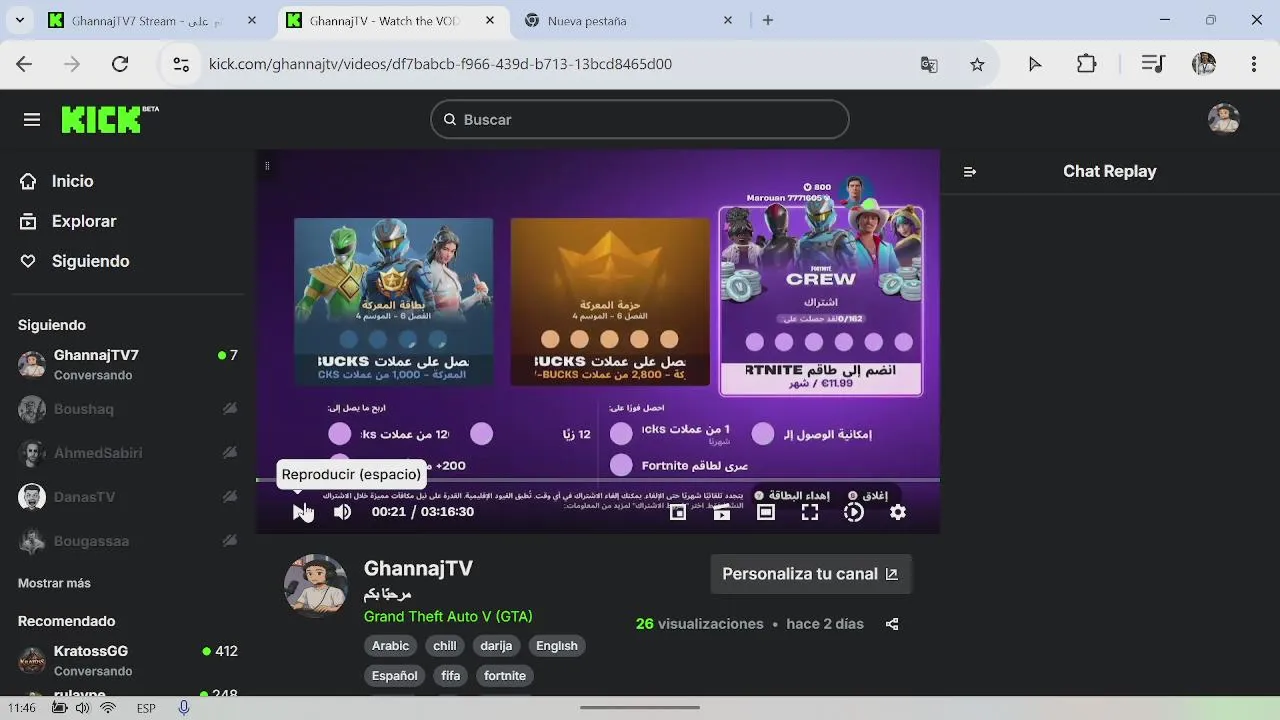Select the fifa tag
Viewport: 1280px width, 720px height.
coord(451,676)
